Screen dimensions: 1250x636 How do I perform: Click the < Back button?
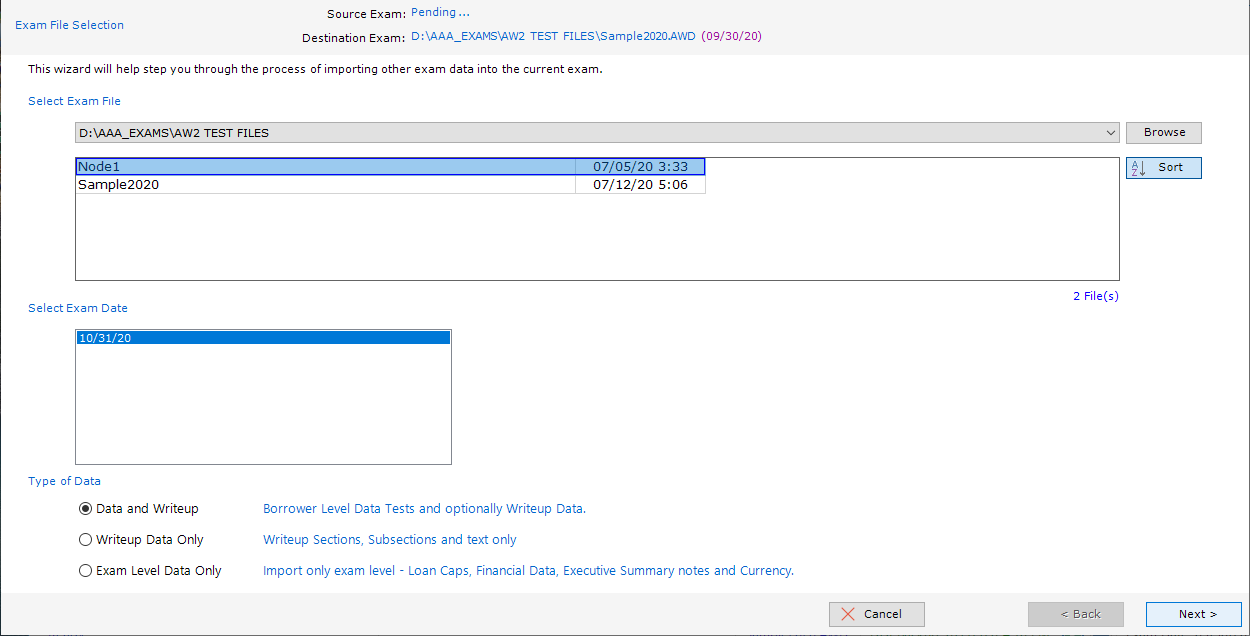point(1075,614)
